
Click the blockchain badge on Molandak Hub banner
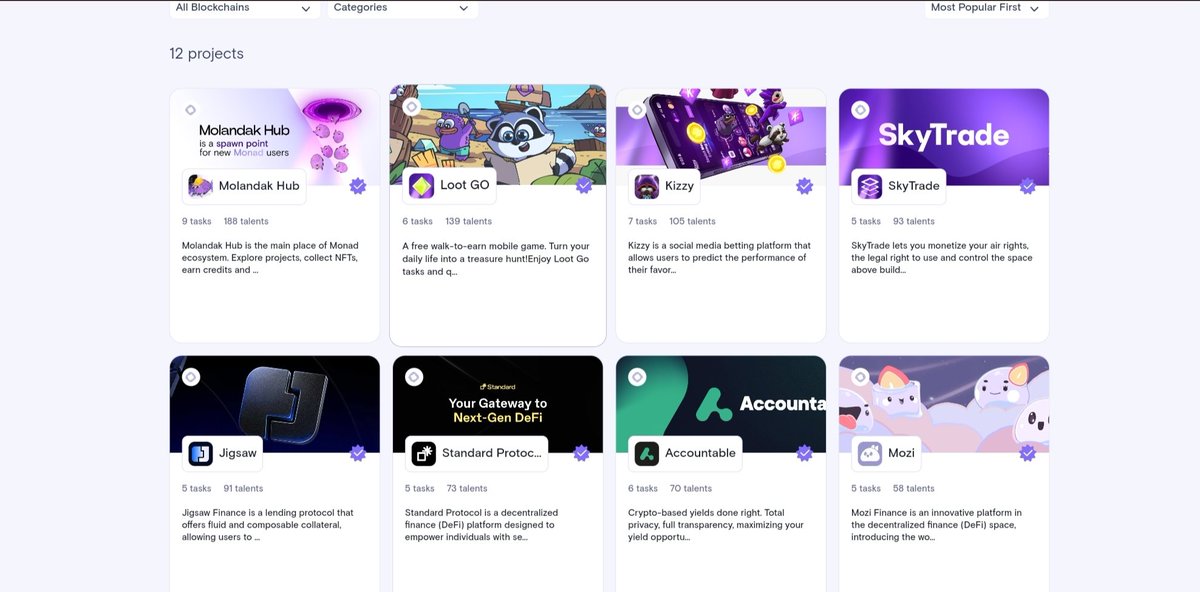pos(191,110)
